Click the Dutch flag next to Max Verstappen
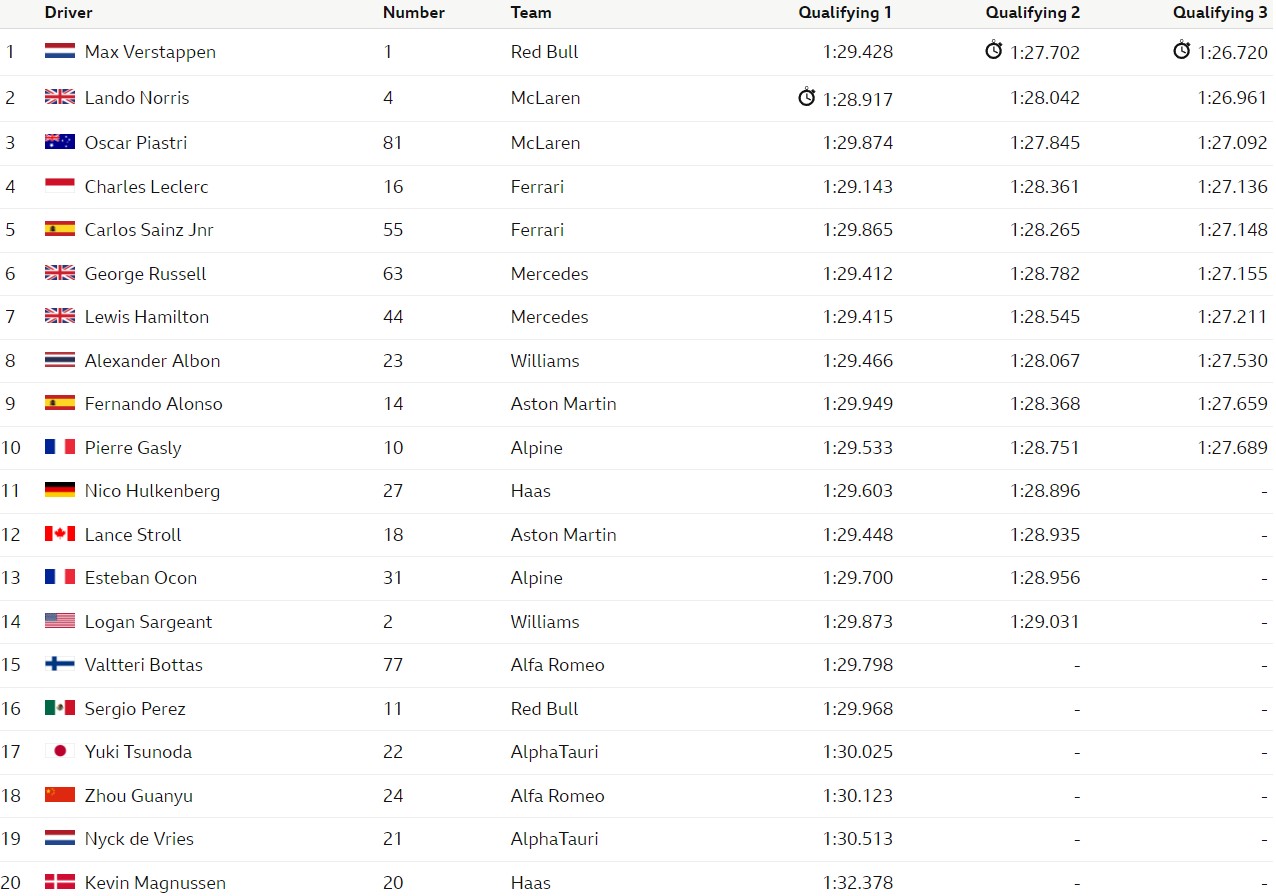 (x=60, y=51)
